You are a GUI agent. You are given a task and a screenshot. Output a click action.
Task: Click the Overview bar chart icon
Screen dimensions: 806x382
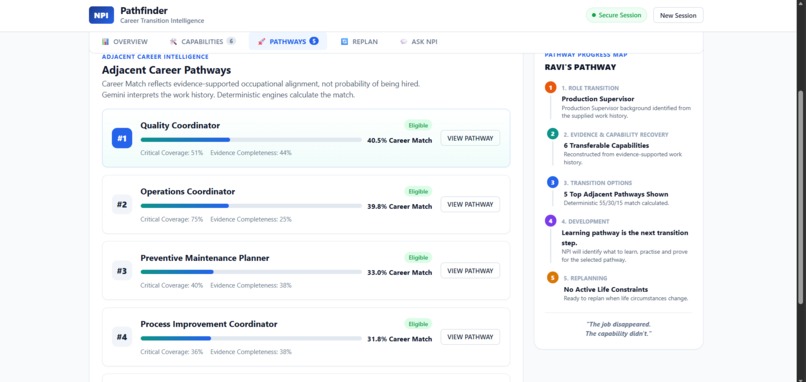click(105, 42)
